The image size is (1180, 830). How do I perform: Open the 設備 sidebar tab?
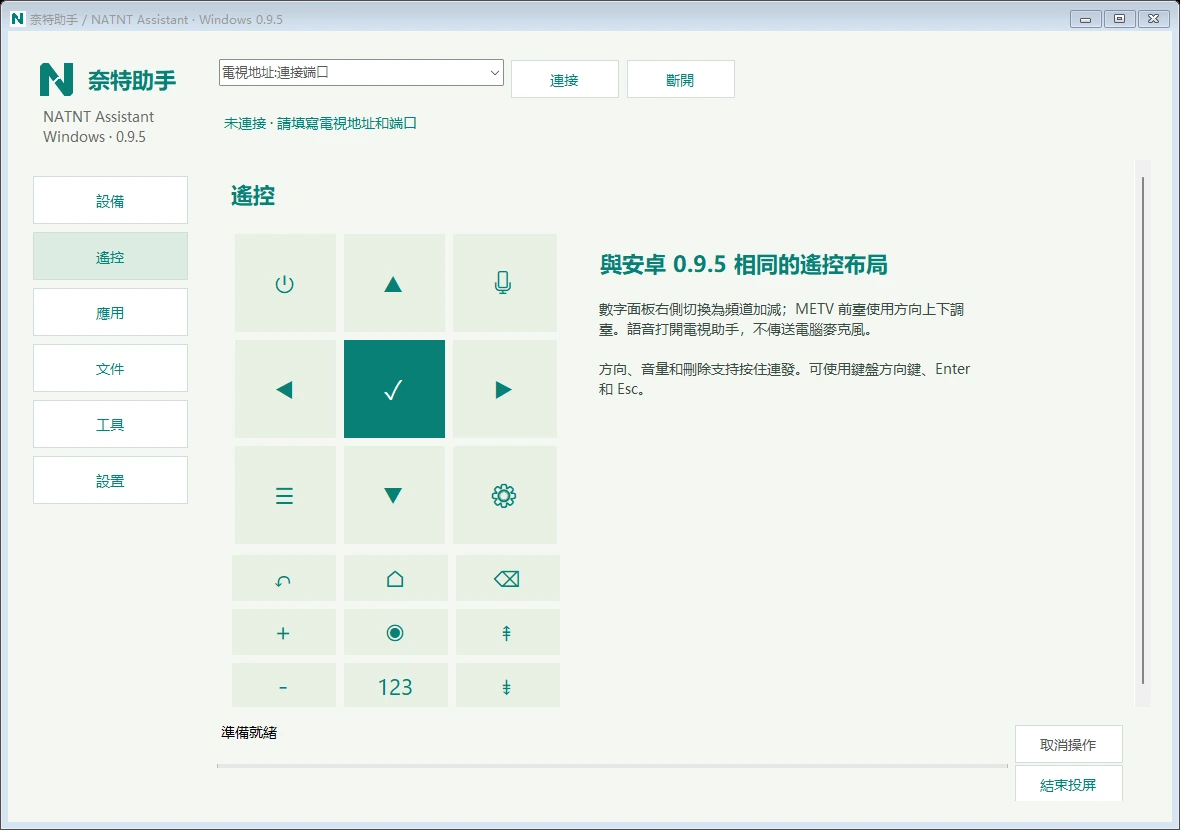tap(111, 200)
